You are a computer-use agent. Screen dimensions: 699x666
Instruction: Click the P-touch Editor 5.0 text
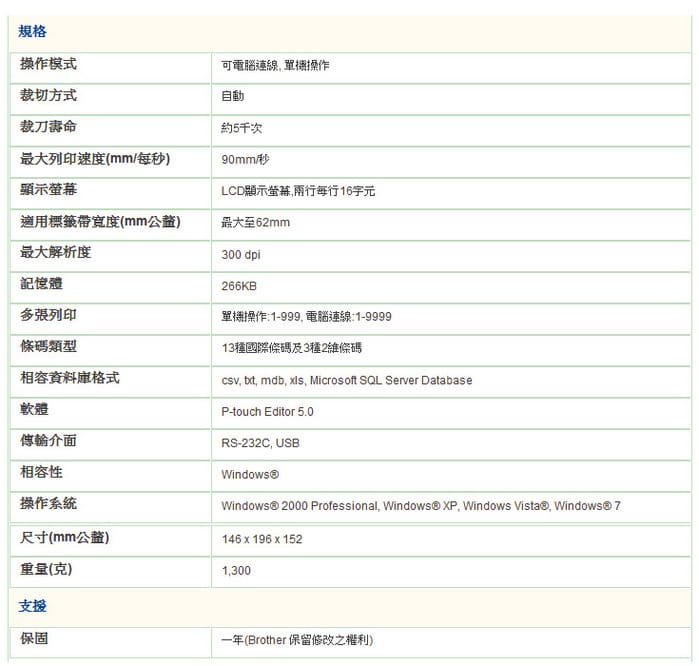267,412
